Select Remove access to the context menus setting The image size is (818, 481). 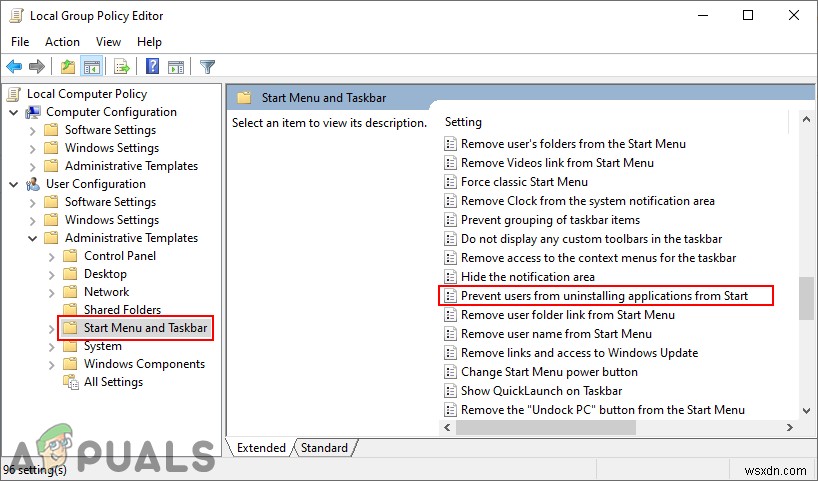pyautogui.click(x=598, y=258)
